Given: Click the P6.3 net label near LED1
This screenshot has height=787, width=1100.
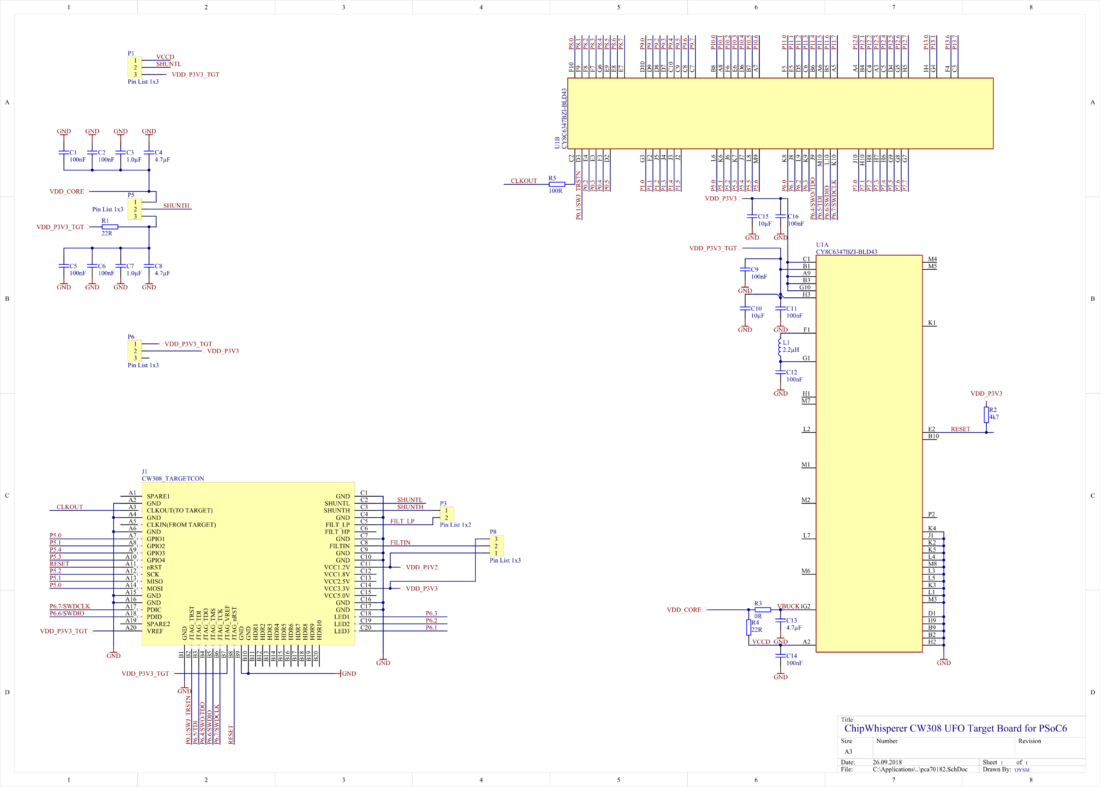Looking at the screenshot, I should (x=431, y=613).
